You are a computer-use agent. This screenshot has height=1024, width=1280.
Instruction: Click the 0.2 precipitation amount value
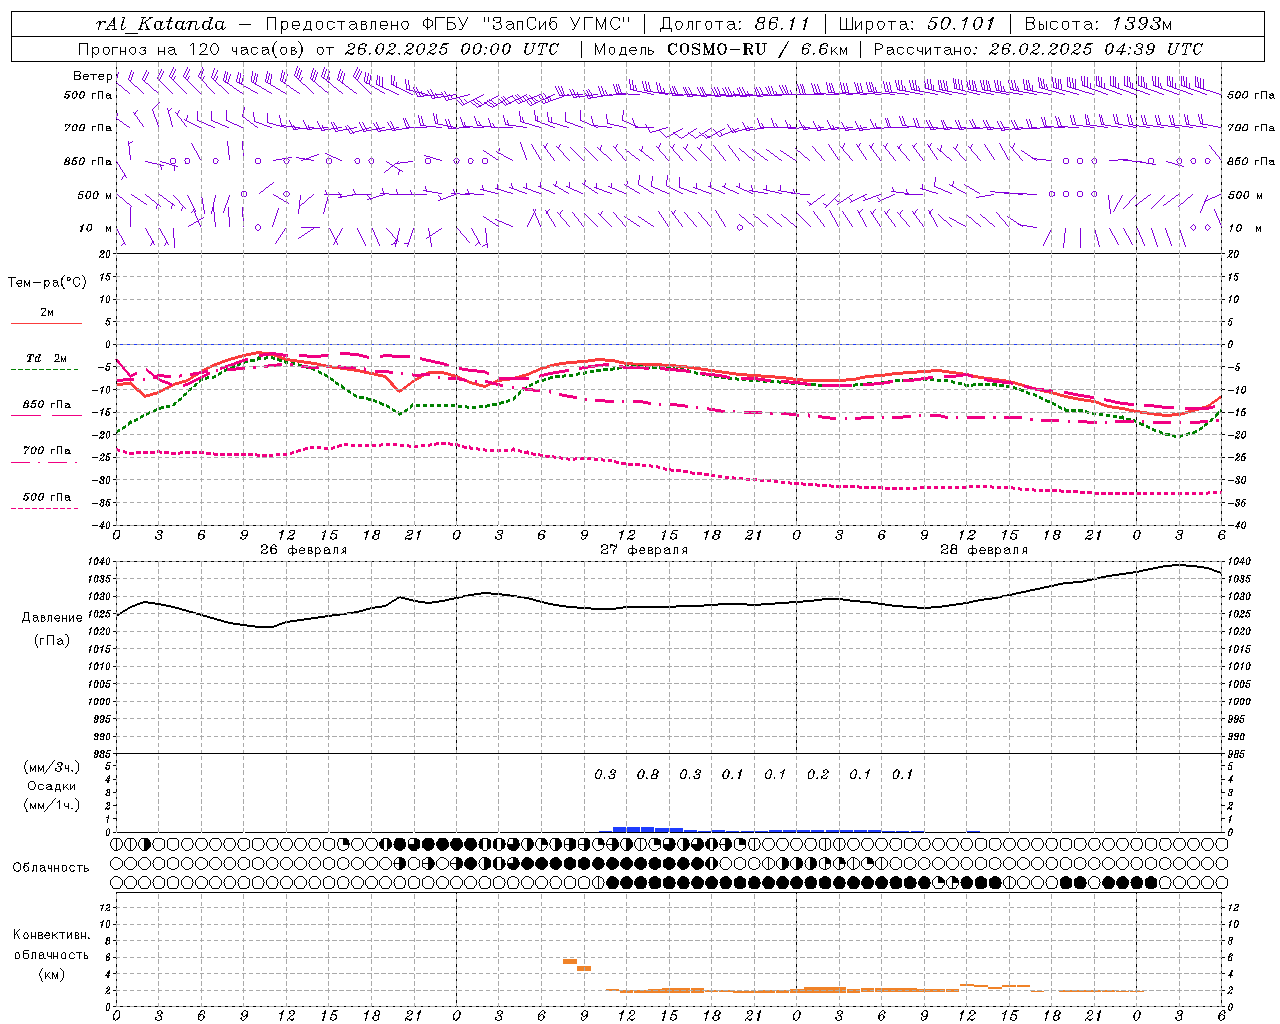pos(817,774)
